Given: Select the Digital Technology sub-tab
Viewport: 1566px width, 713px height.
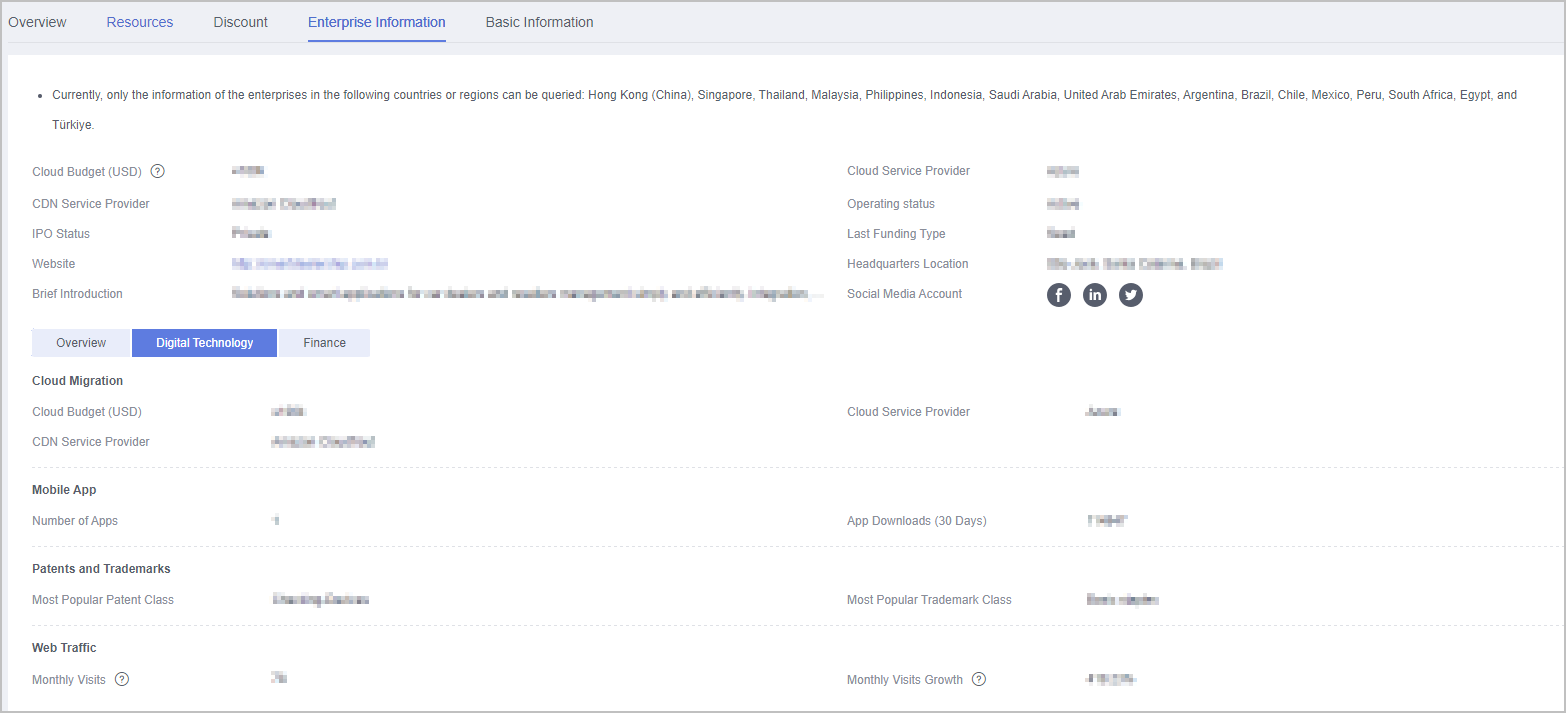Looking at the screenshot, I should [x=204, y=343].
